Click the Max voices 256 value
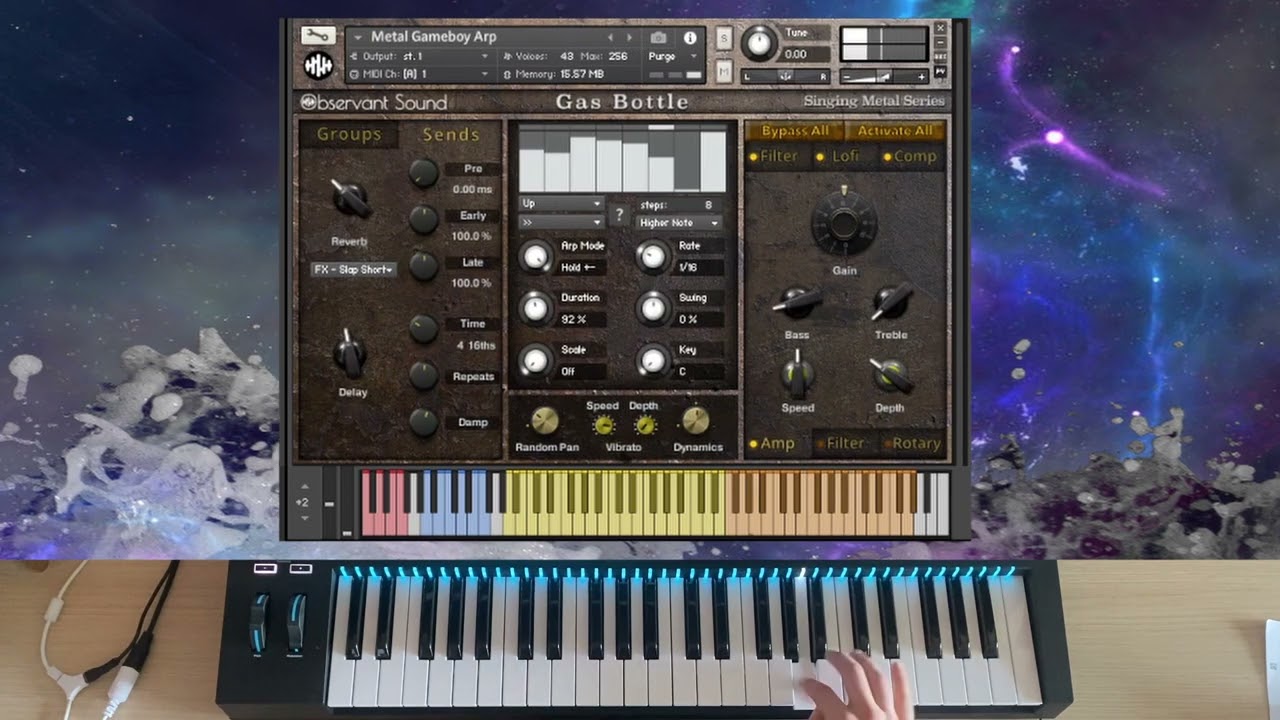This screenshot has width=1280, height=720. click(618, 57)
